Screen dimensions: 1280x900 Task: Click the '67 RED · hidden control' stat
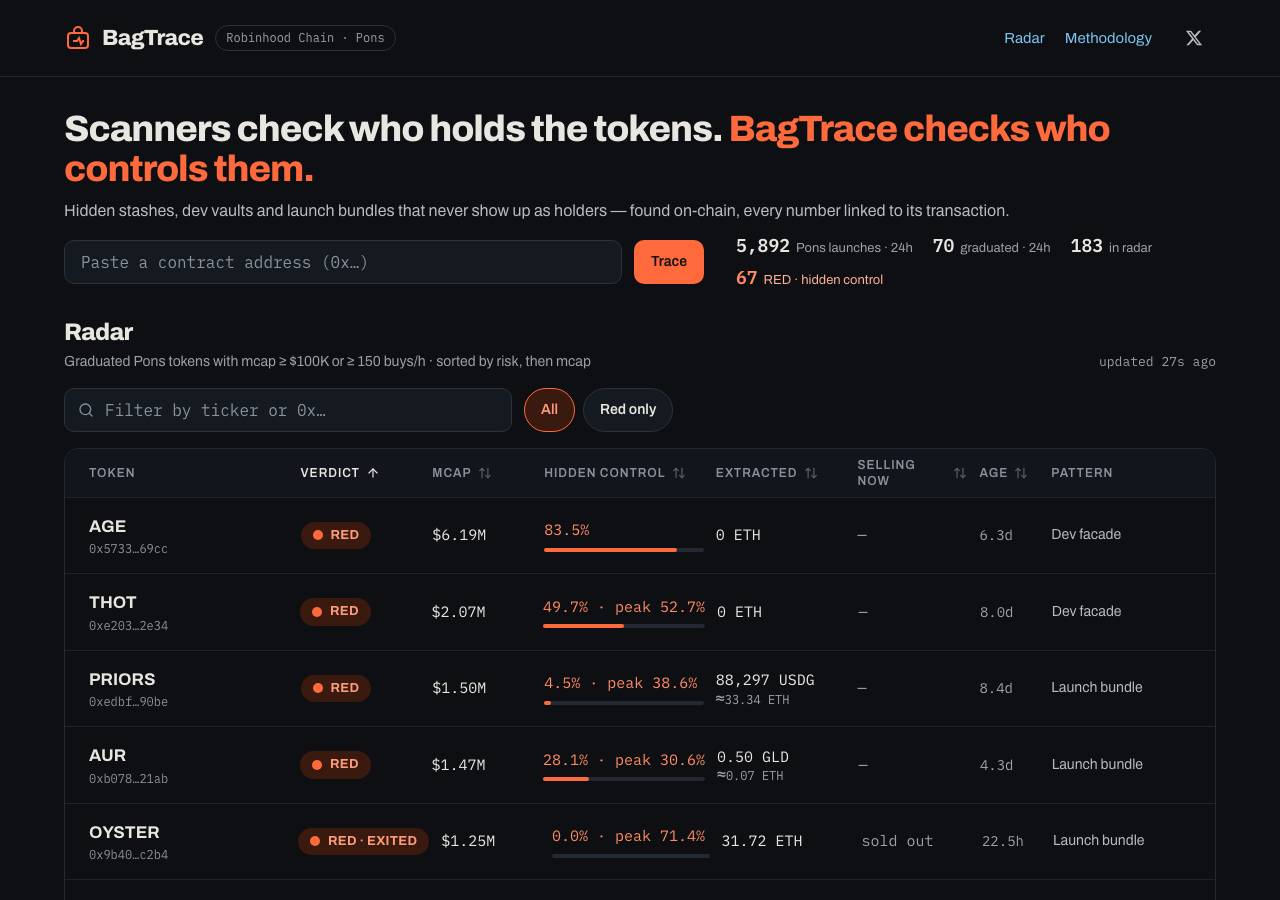809,279
